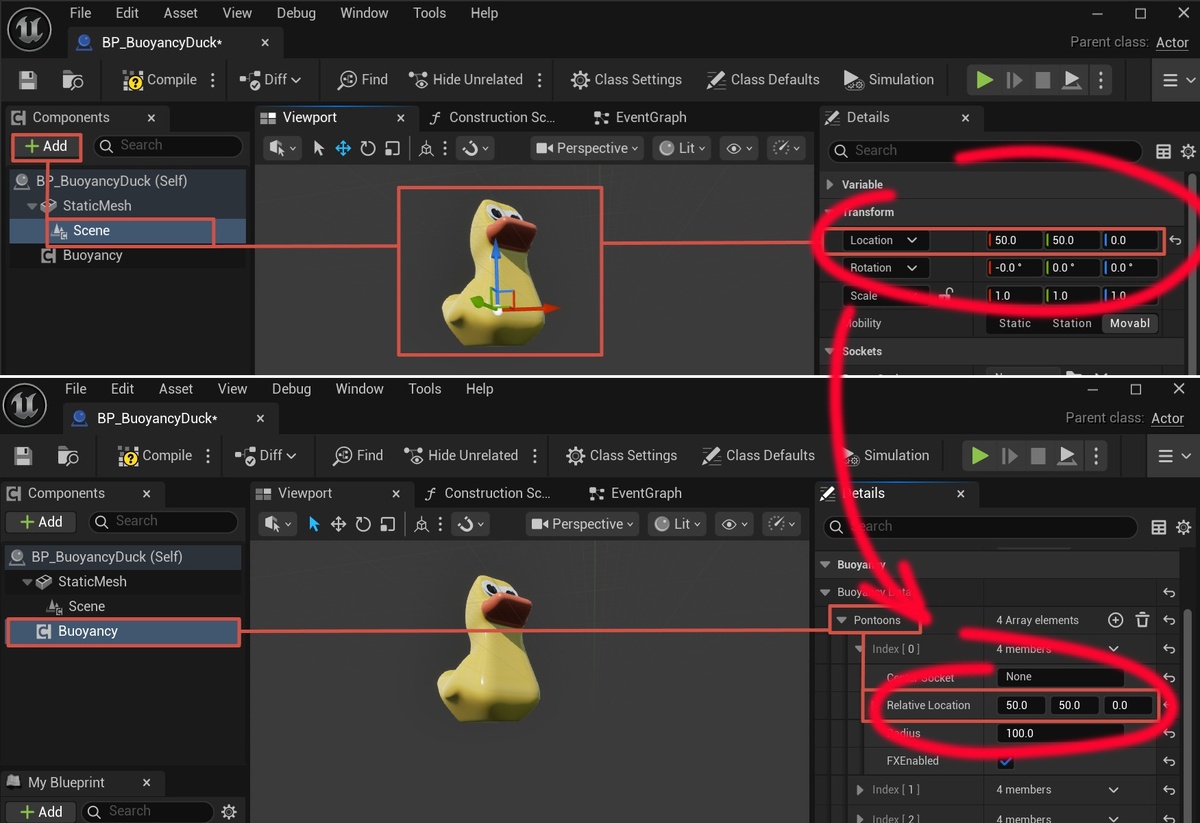Click Location X field showing 50.0 in top Details

[x=1014, y=240]
